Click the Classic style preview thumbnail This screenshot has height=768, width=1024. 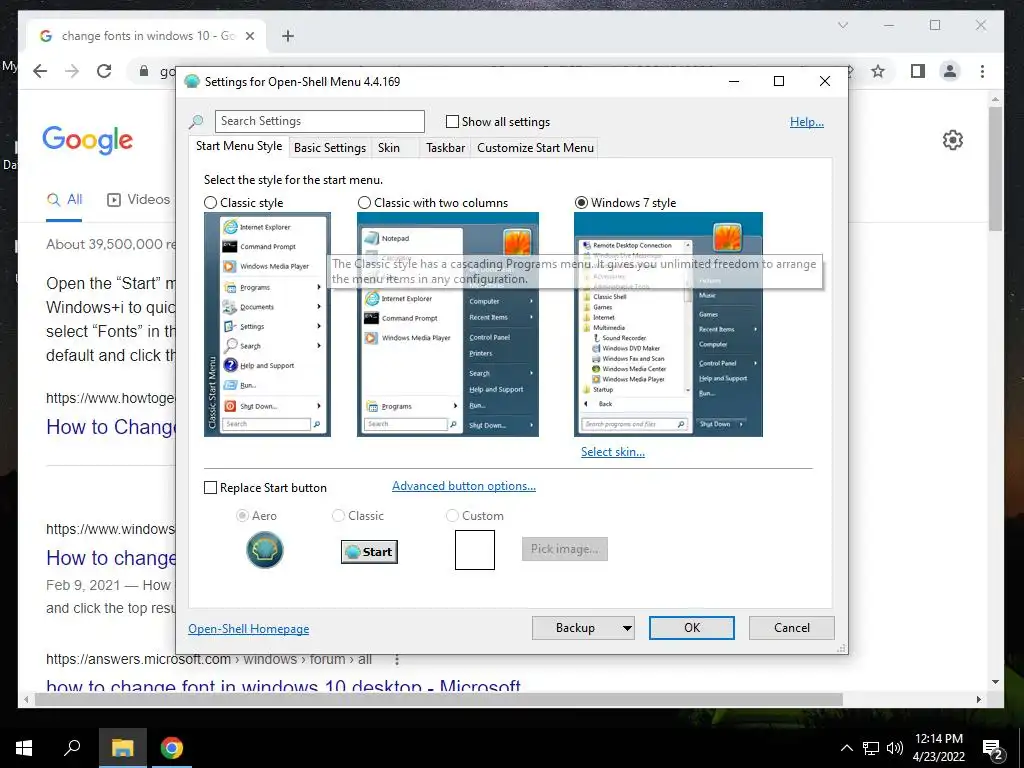(x=267, y=325)
